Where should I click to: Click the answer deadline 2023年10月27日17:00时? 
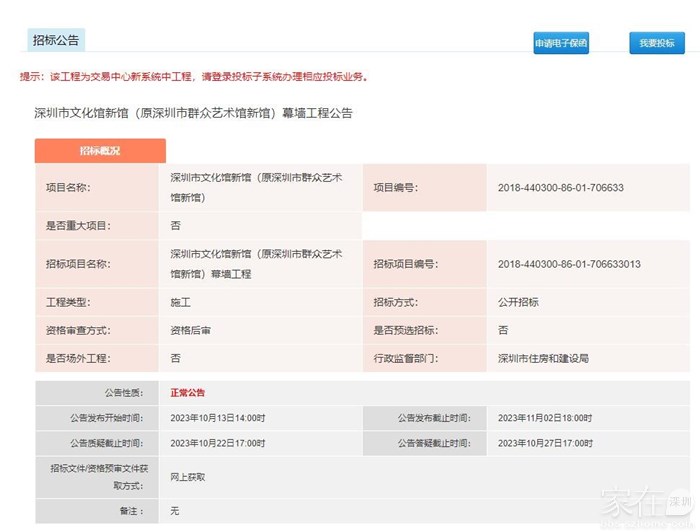pos(544,443)
